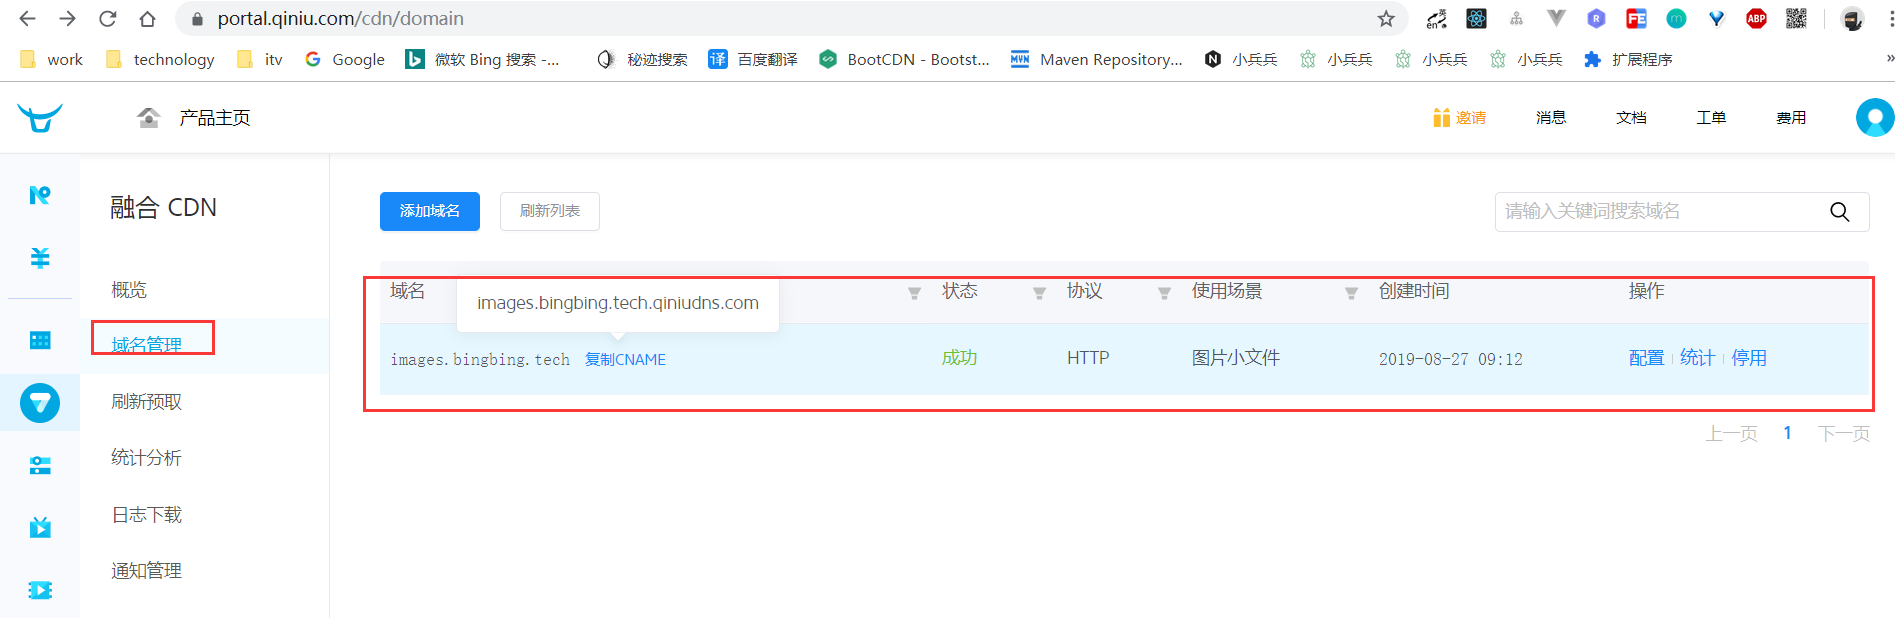Open 消息 in the header
This screenshot has height=618, width=1895.
coord(1551,118)
